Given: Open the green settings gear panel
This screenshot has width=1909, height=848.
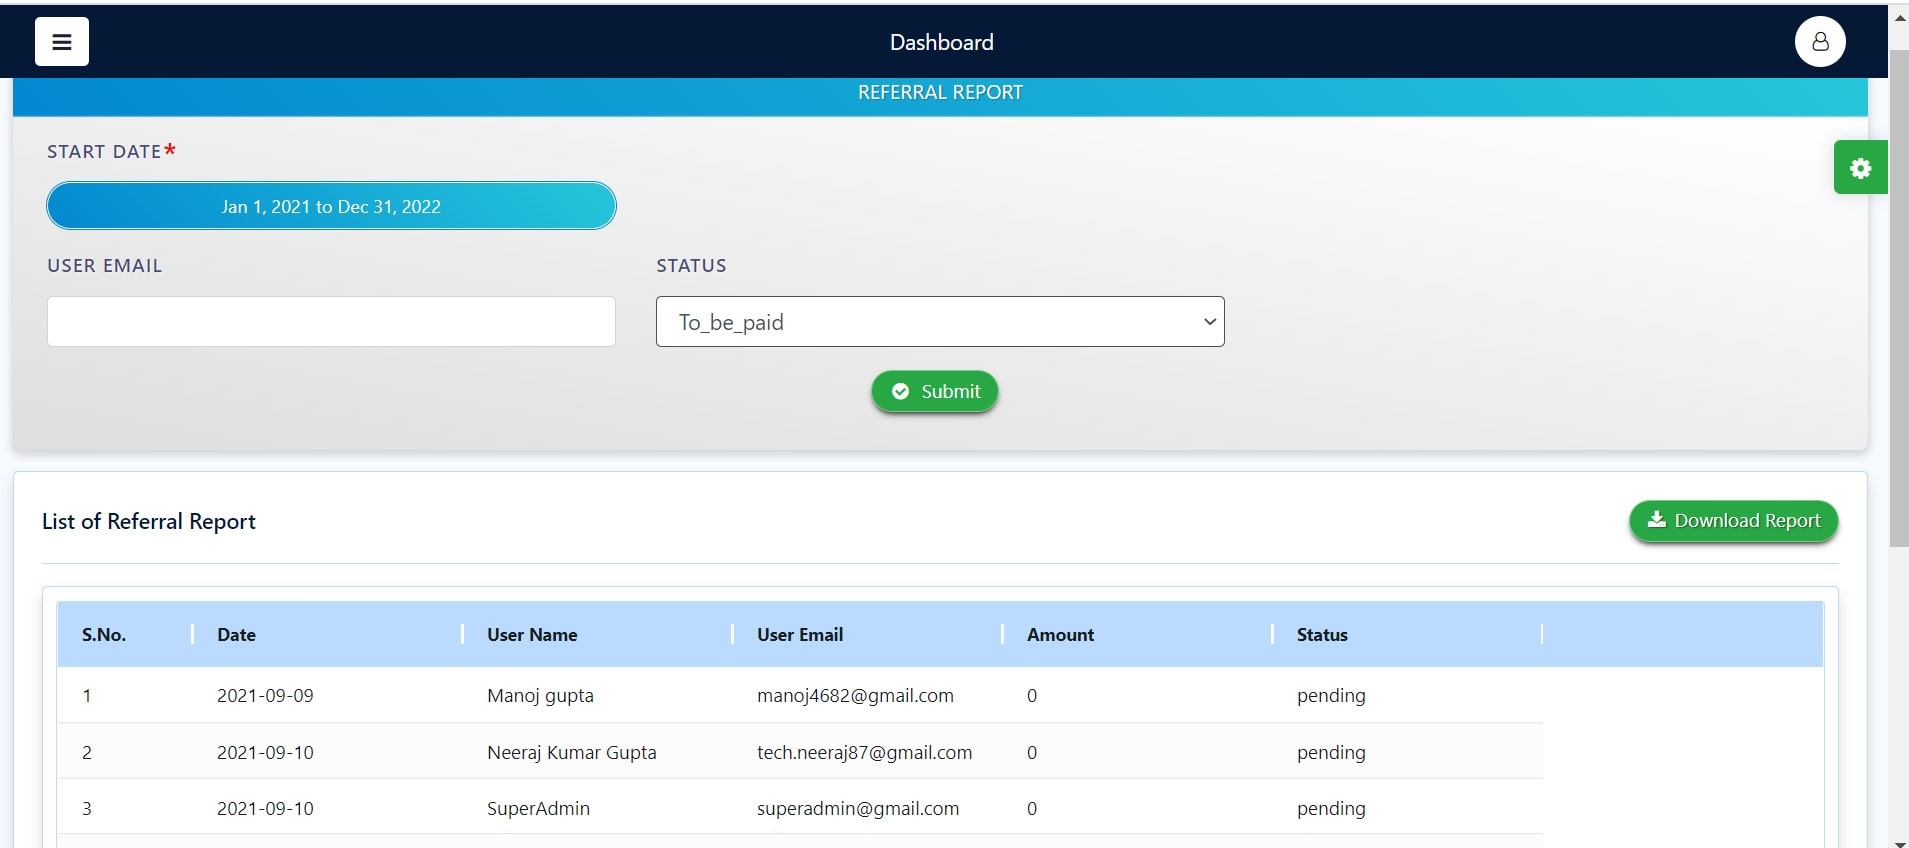Looking at the screenshot, I should coord(1860,168).
